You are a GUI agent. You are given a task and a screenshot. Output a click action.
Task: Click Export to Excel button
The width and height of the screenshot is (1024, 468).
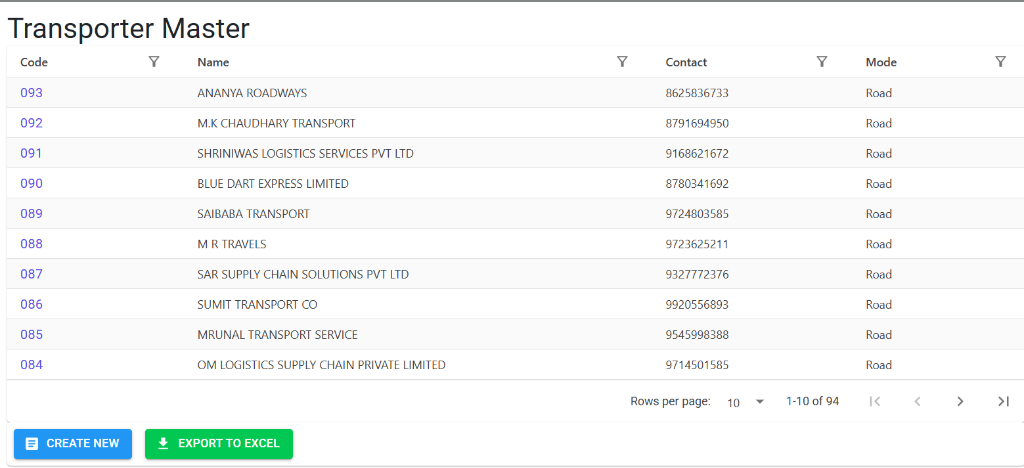(x=219, y=444)
